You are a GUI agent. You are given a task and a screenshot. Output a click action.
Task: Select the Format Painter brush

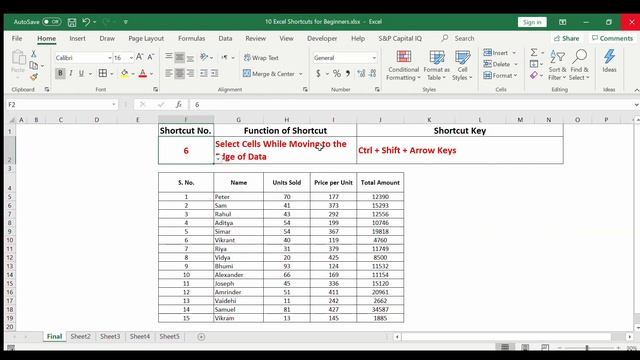34,76
